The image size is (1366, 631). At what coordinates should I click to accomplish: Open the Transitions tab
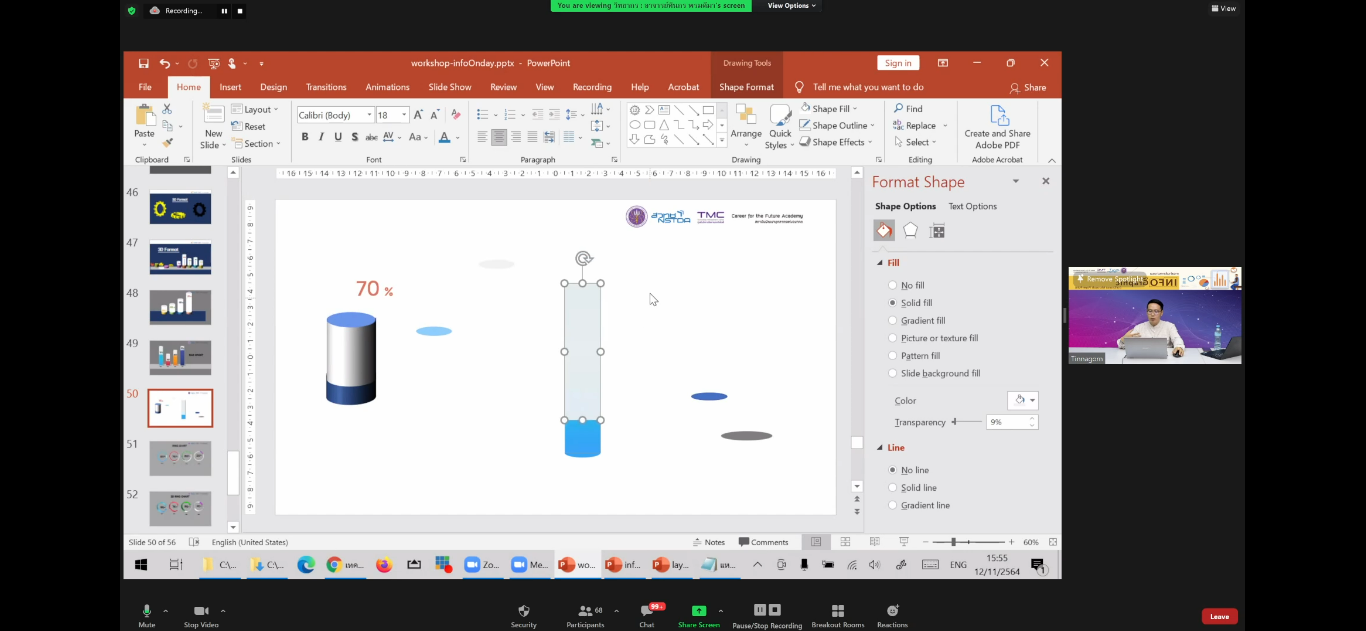click(326, 87)
